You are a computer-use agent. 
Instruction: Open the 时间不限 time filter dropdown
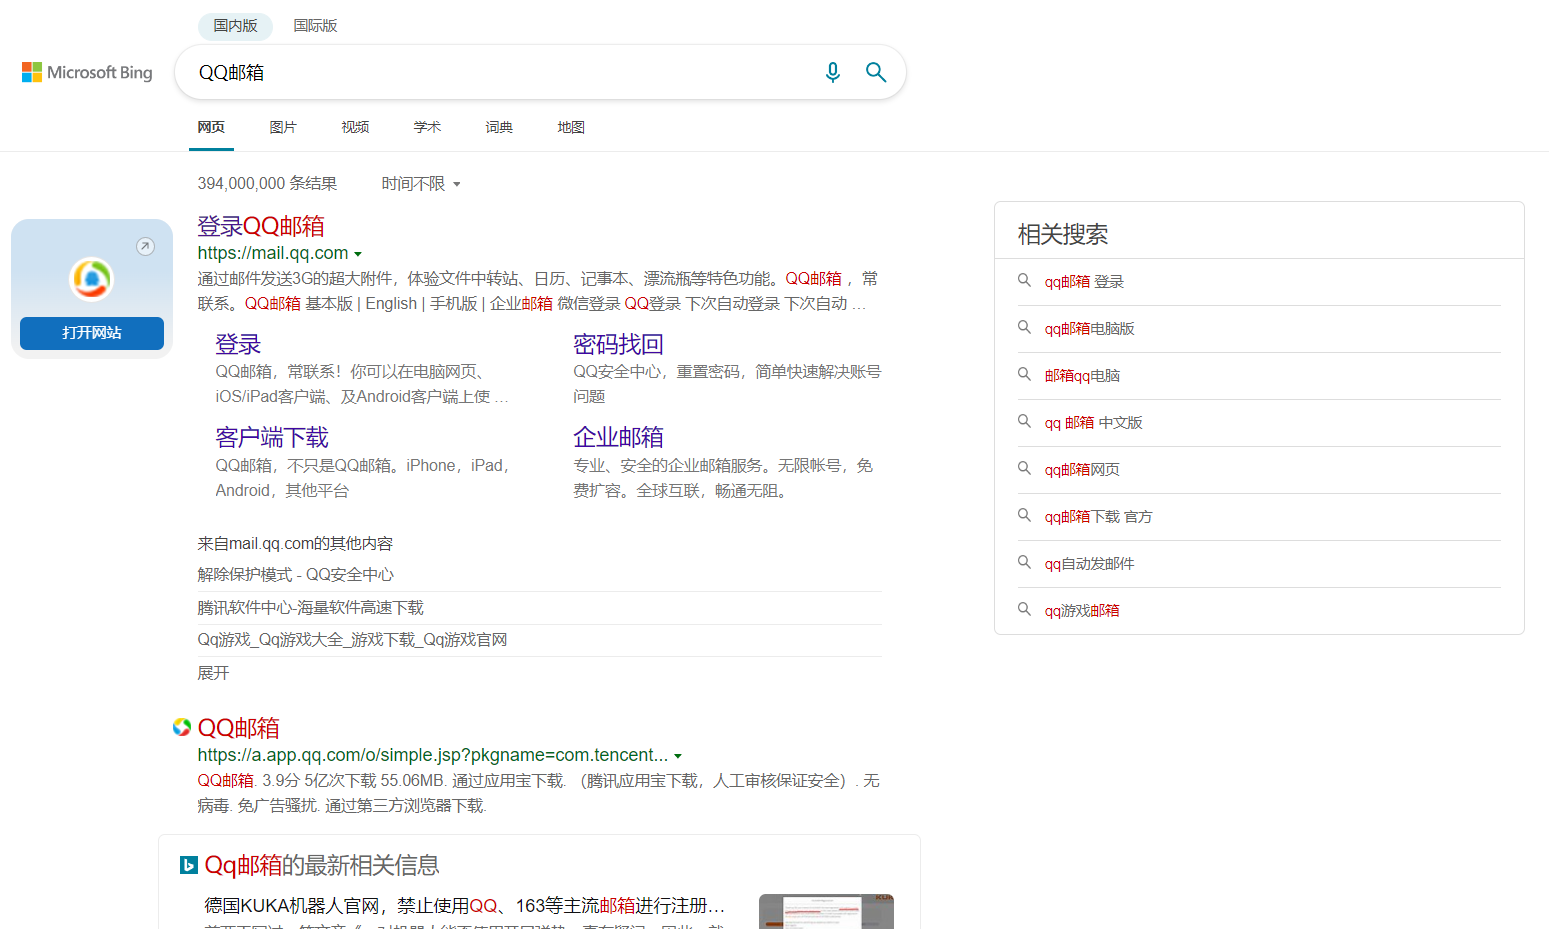tap(421, 184)
